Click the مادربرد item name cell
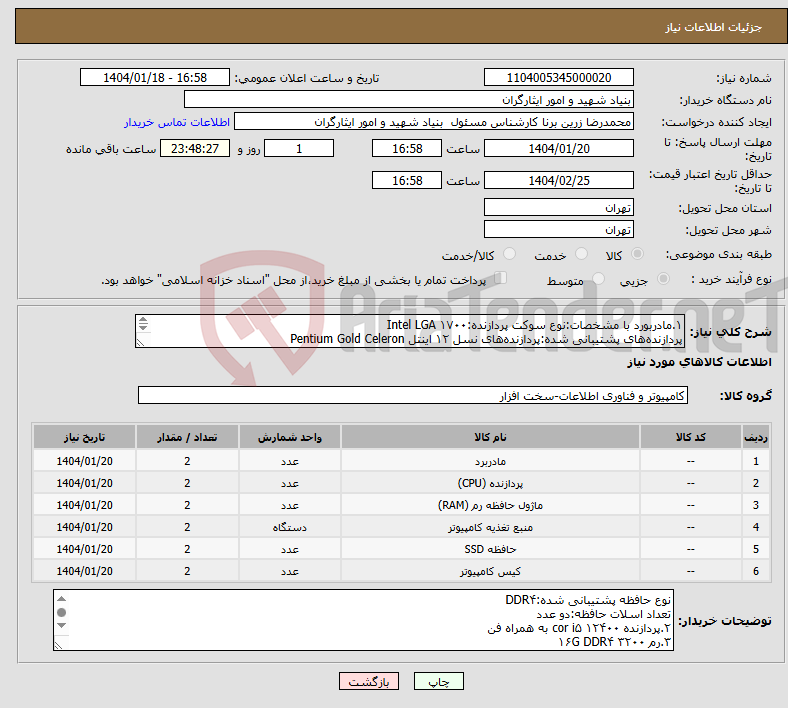The image size is (788, 708). click(x=490, y=461)
